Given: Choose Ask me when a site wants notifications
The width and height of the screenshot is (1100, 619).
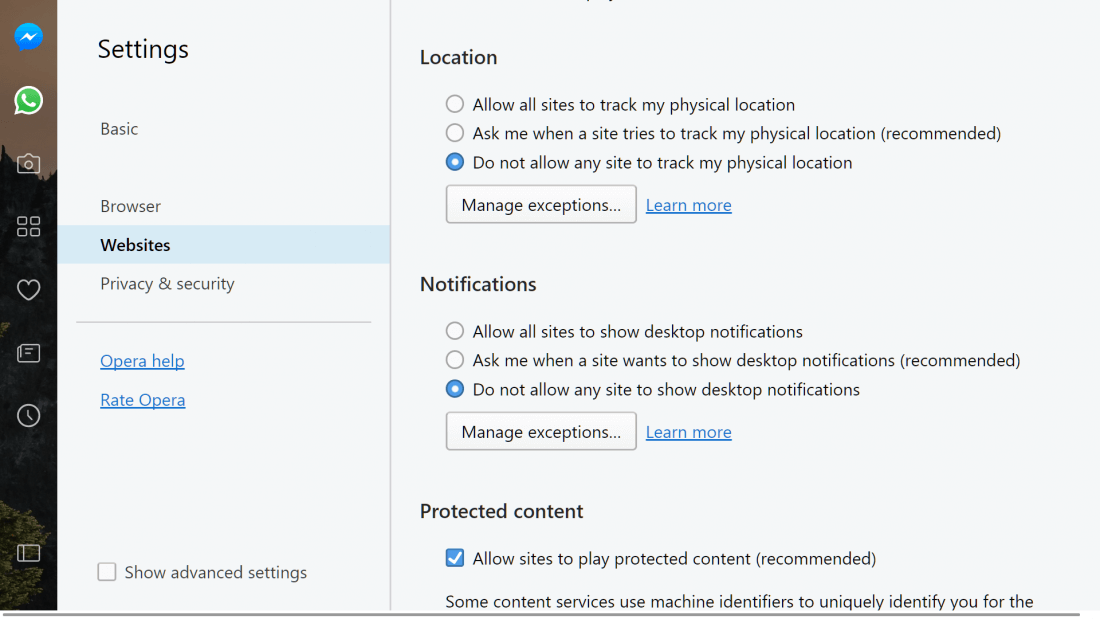Looking at the screenshot, I should 455,360.
